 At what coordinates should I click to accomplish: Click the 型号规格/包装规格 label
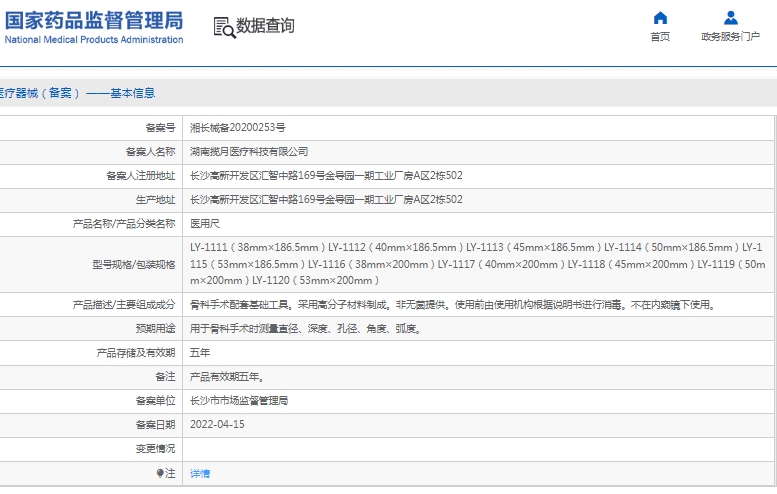pyautogui.click(x=134, y=265)
